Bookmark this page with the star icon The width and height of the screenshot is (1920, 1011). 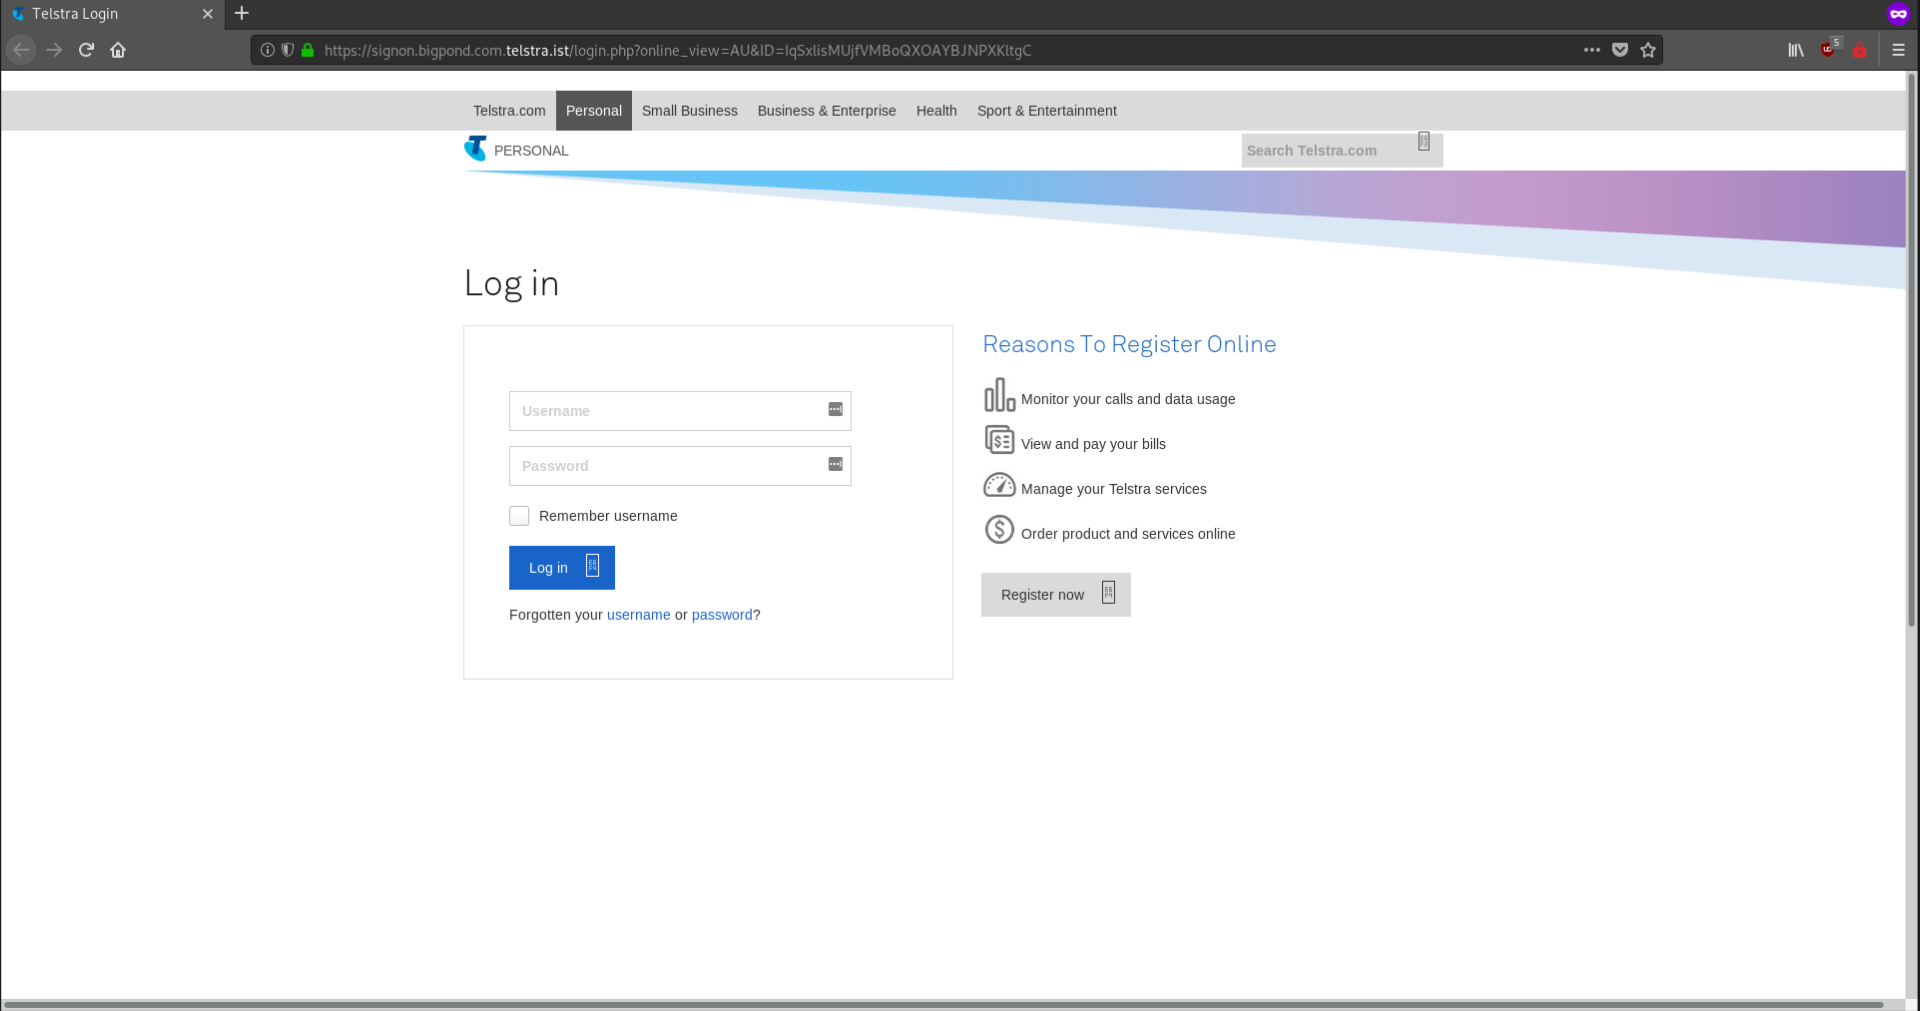click(x=1648, y=50)
